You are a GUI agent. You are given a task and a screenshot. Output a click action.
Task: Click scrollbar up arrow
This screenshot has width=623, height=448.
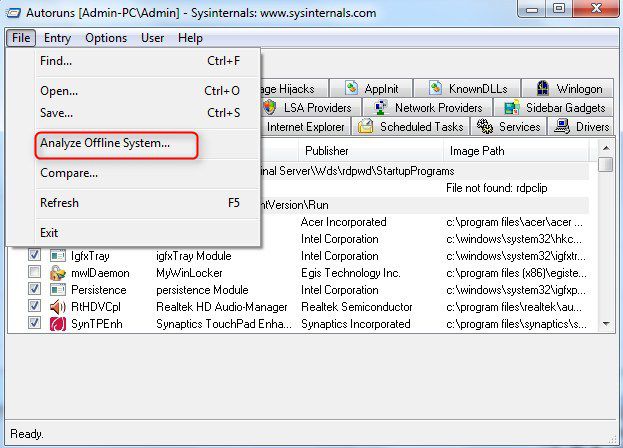point(606,148)
